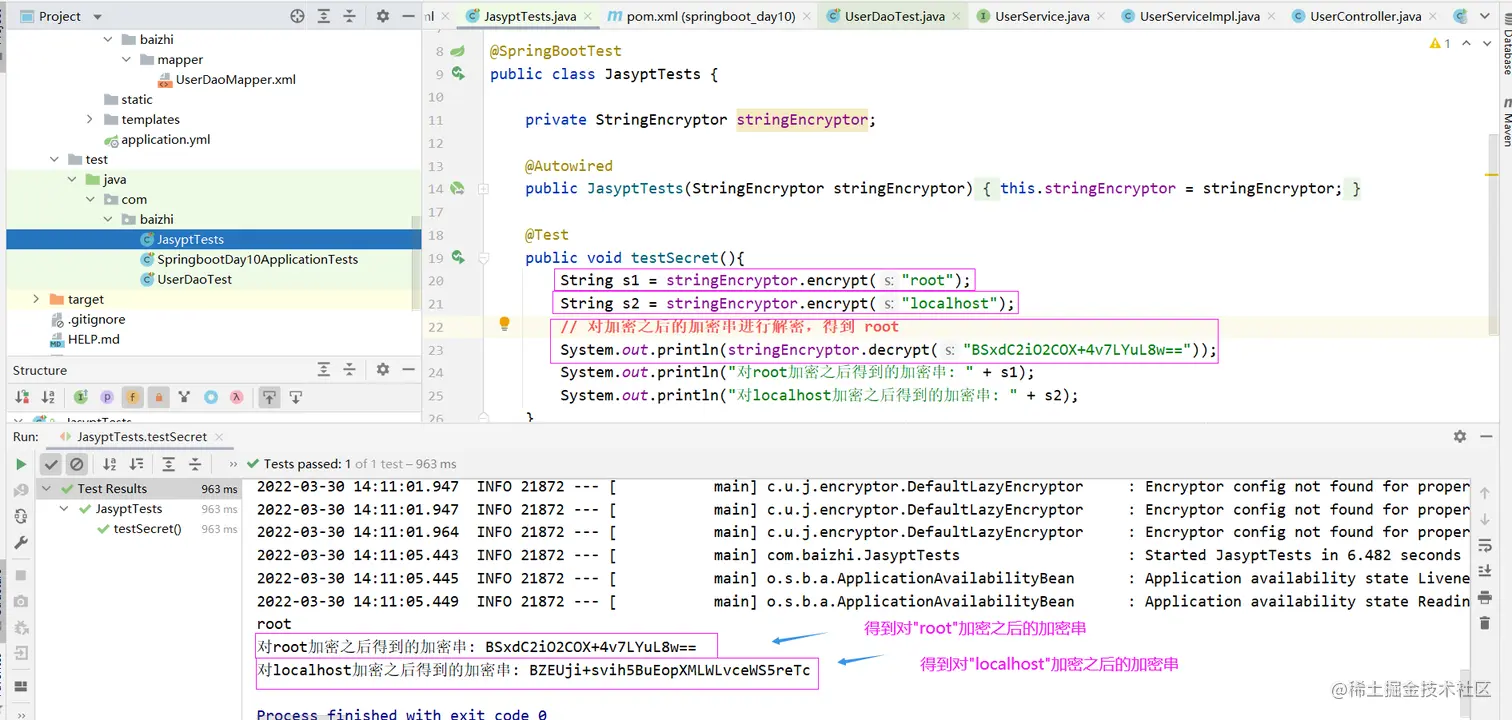1512x720 pixels.
Task: Click the expand all icon in the Structure header
Action: [x=324, y=370]
